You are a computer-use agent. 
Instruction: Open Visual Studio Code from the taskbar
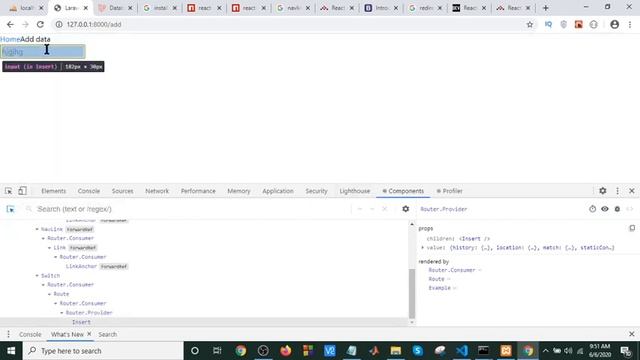point(462,351)
